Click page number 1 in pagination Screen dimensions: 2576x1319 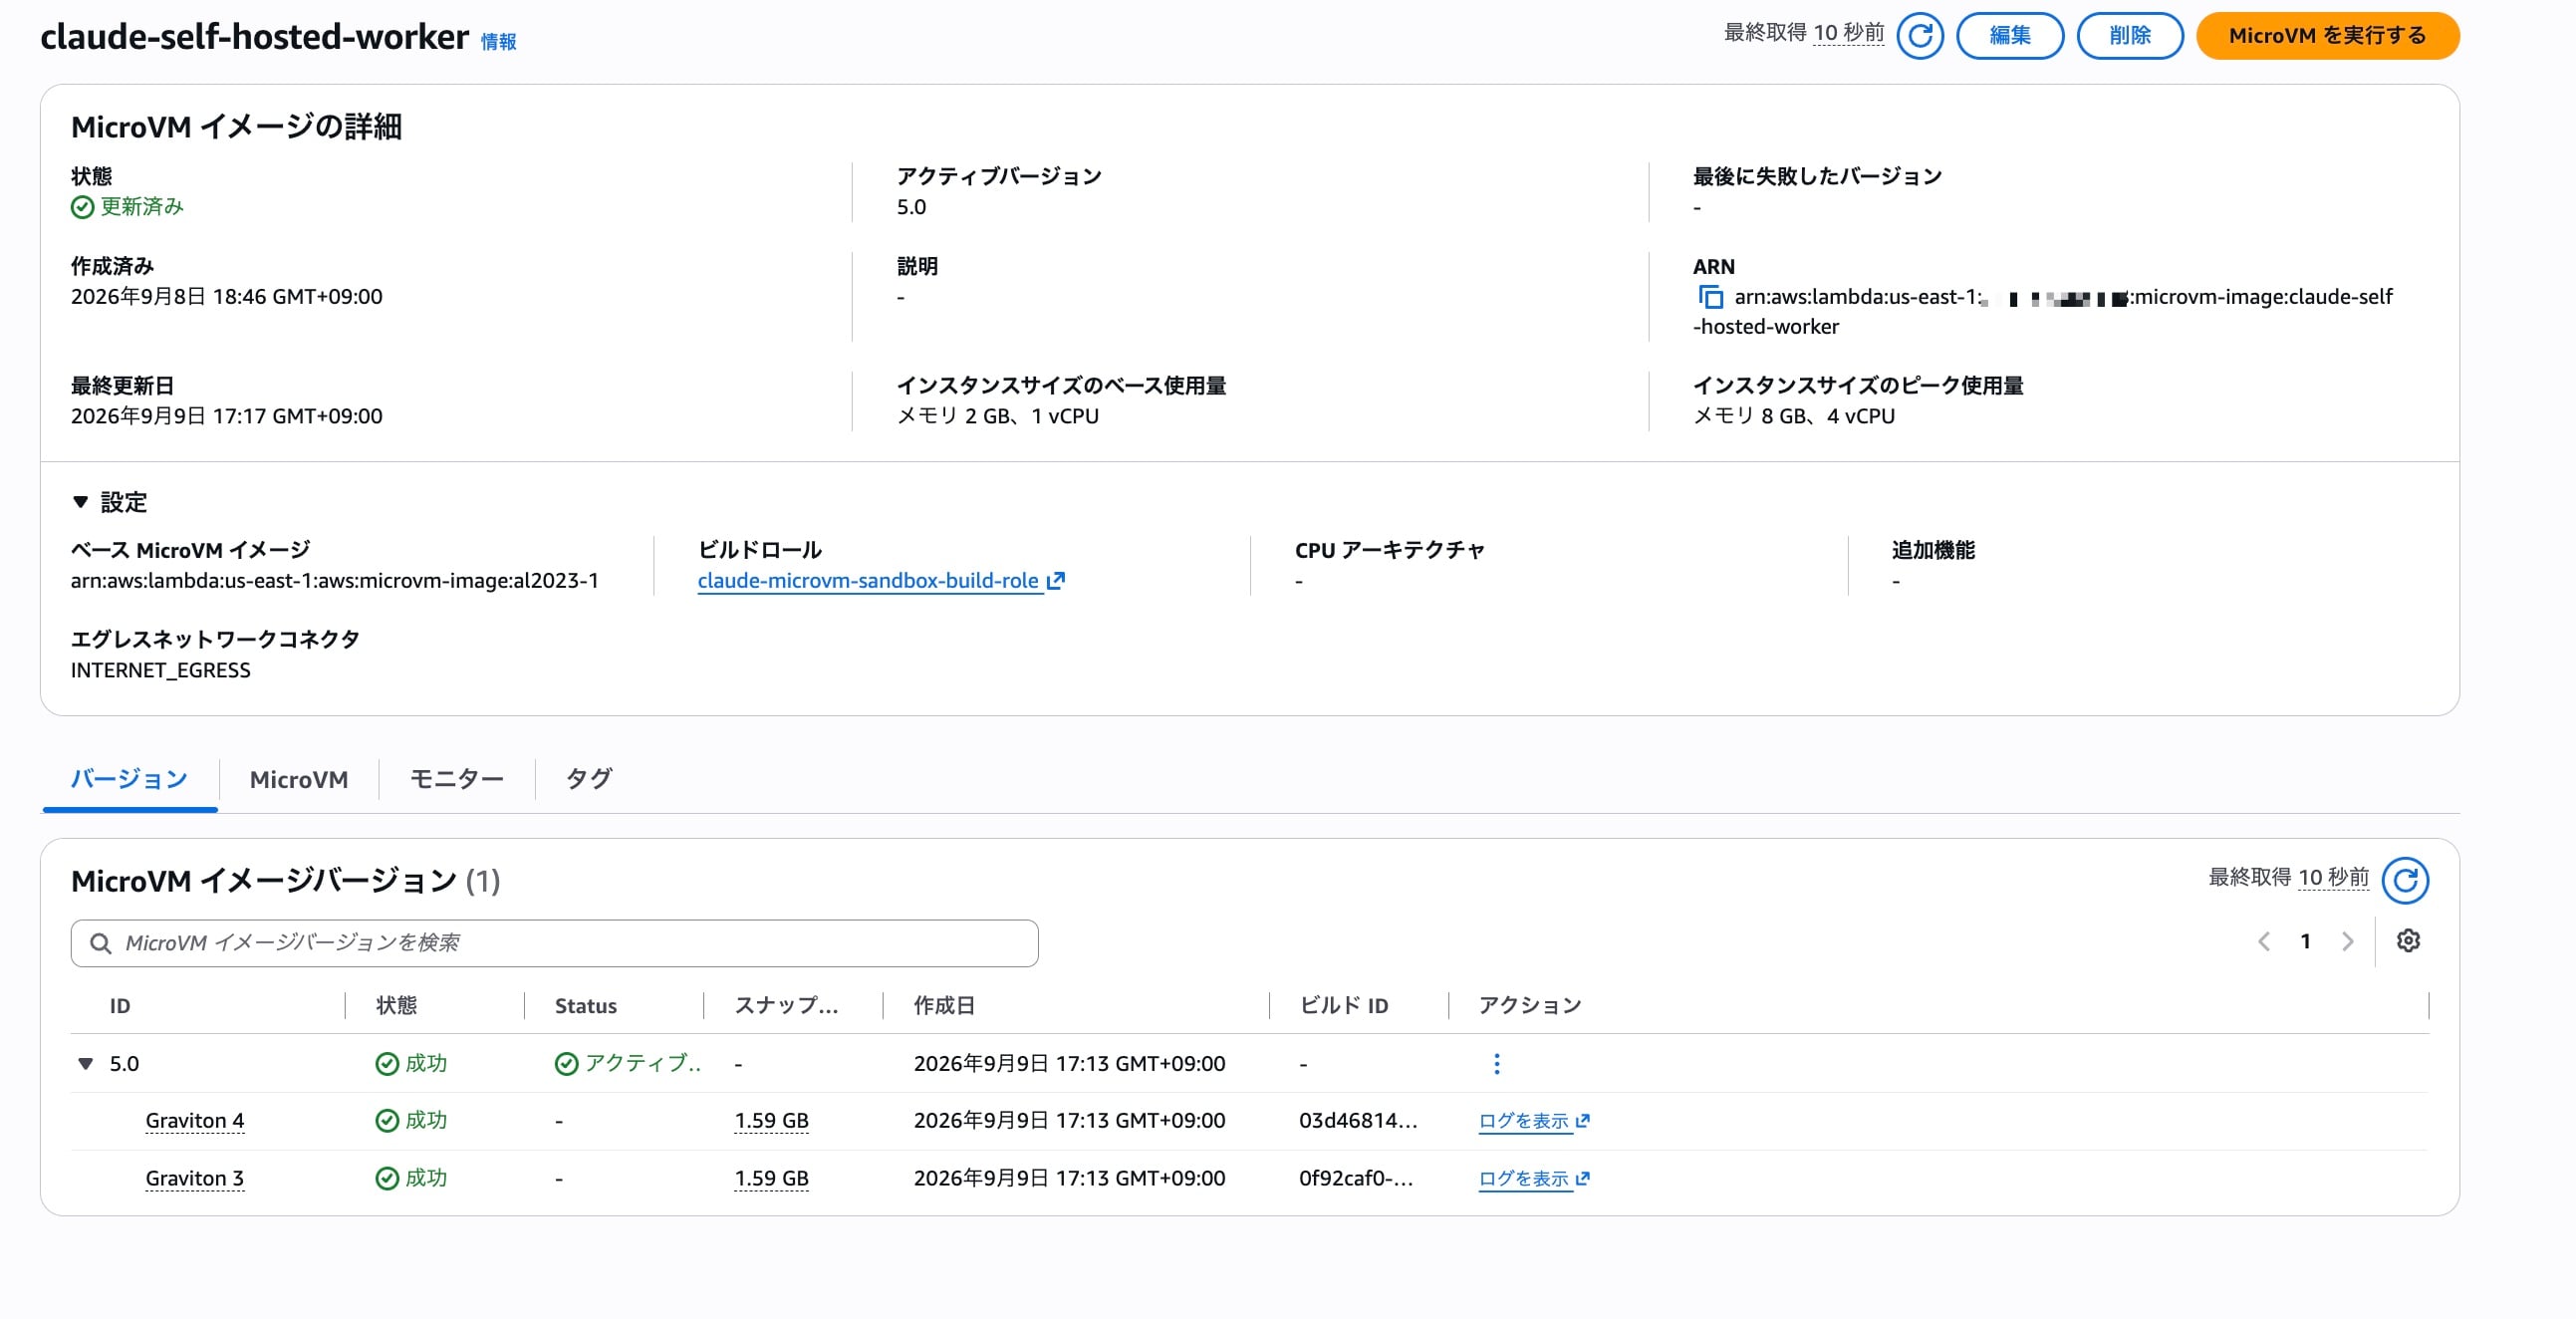(2305, 941)
